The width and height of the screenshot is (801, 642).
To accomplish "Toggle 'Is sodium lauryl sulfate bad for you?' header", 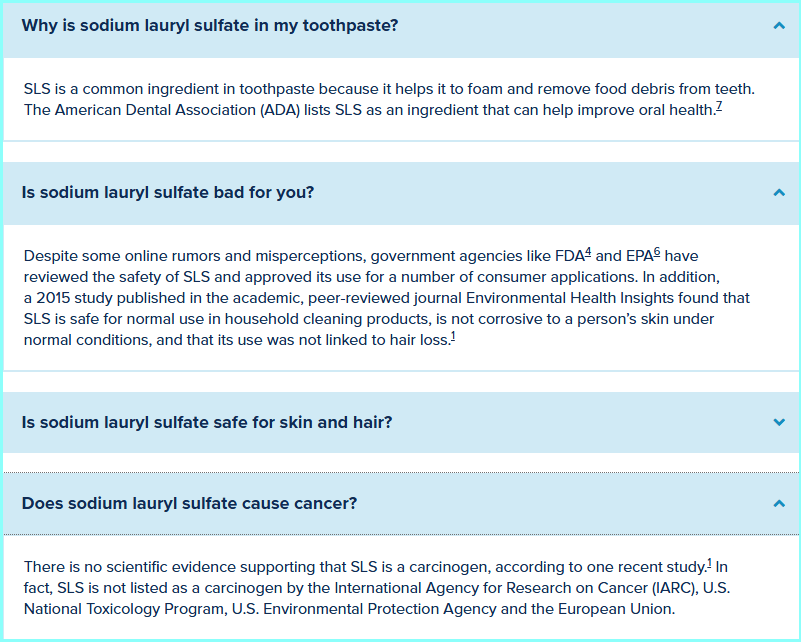I will [x=168, y=192].
